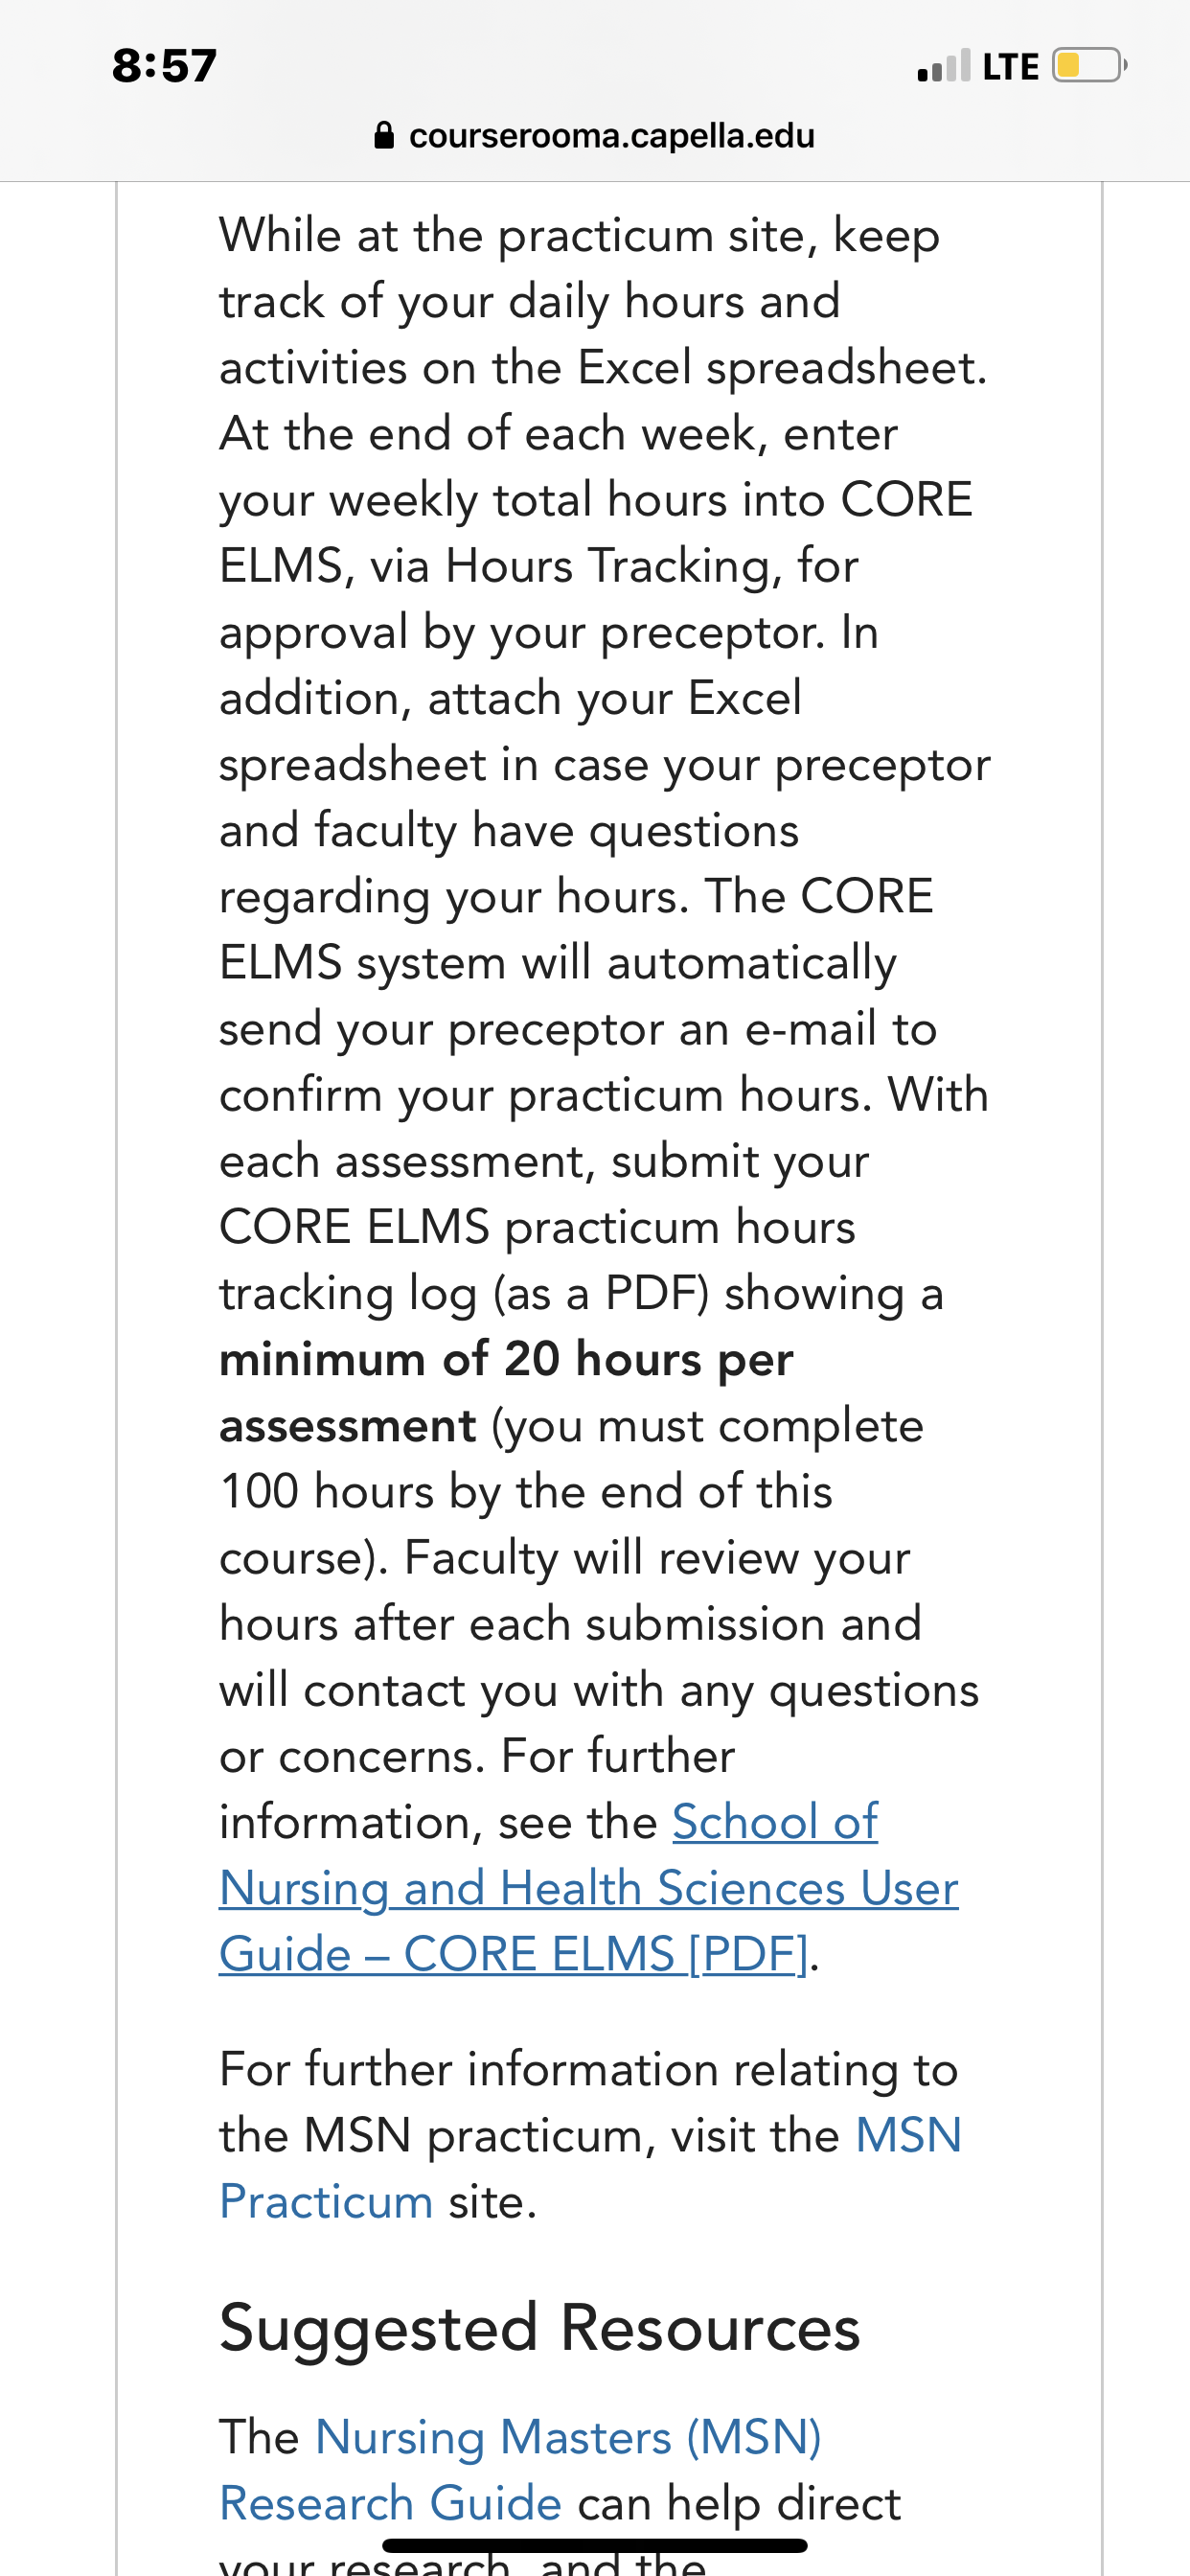Tap the 'Suggested Resources' heading
The width and height of the screenshot is (1190, 2576).
click(x=540, y=2328)
